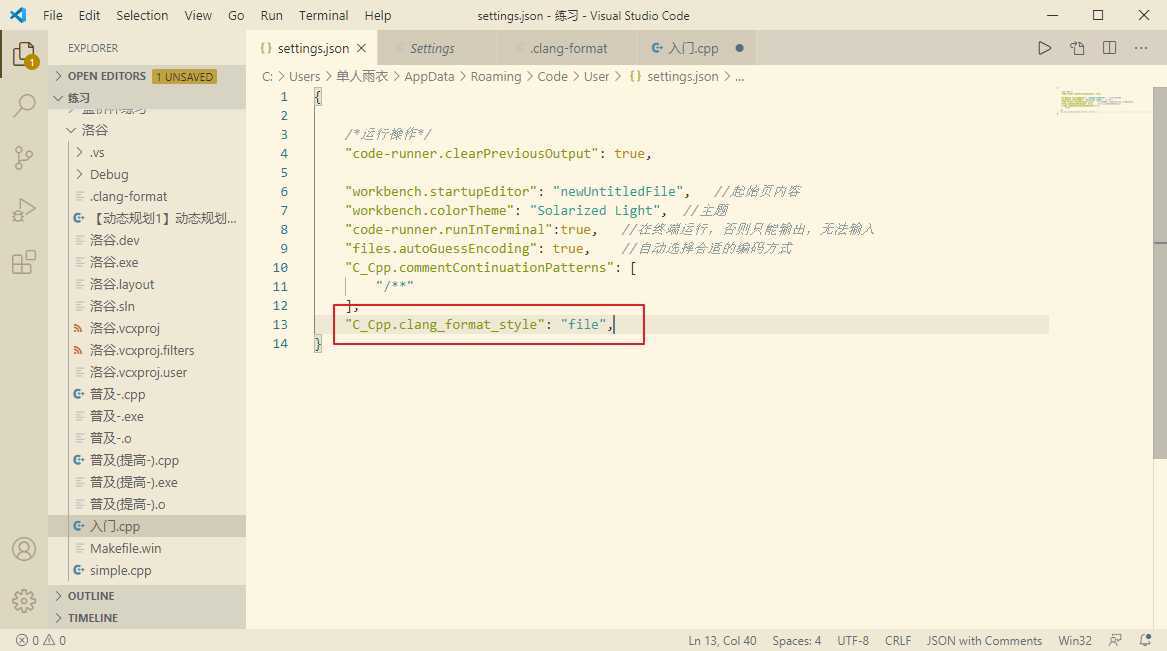The width and height of the screenshot is (1167, 651).
Task: Click the feedback icon in status bar
Action: (x=1115, y=640)
